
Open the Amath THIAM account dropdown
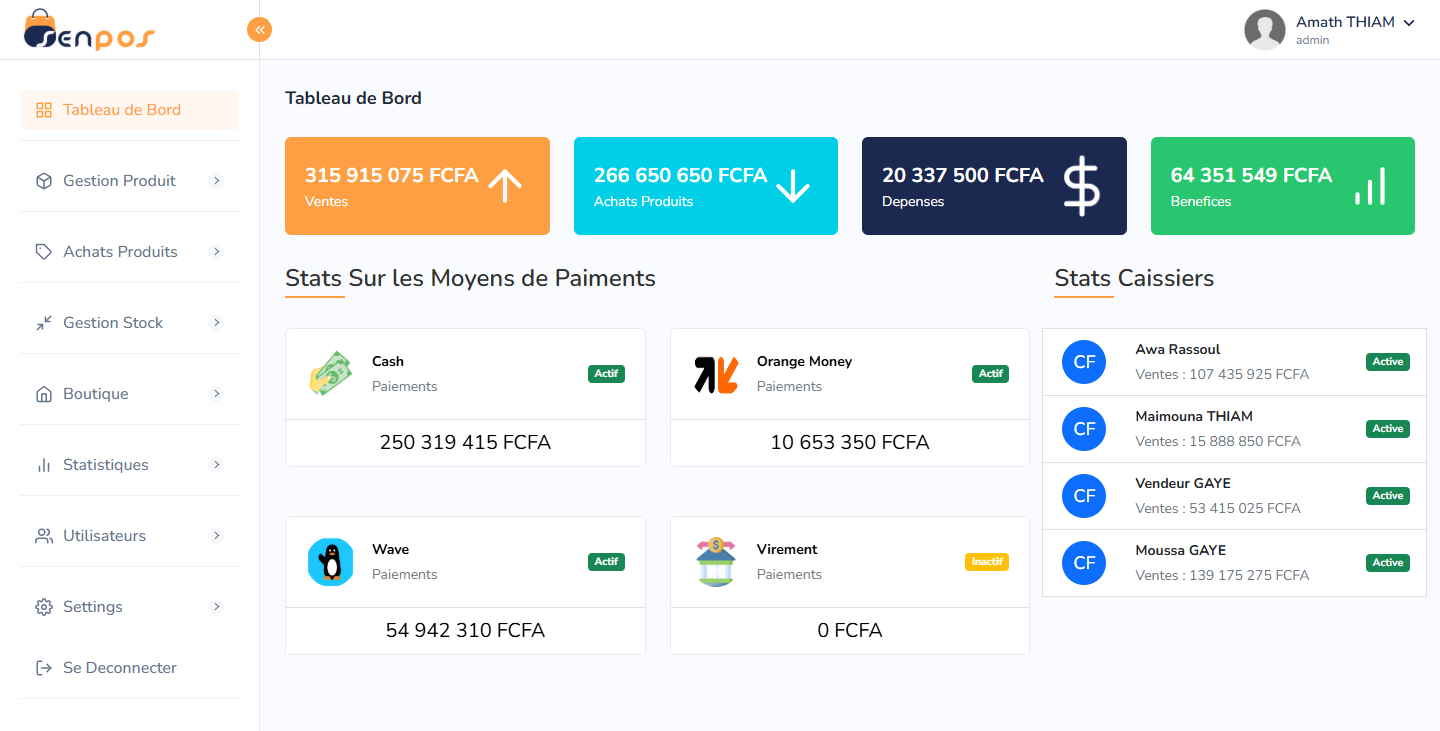(1354, 23)
